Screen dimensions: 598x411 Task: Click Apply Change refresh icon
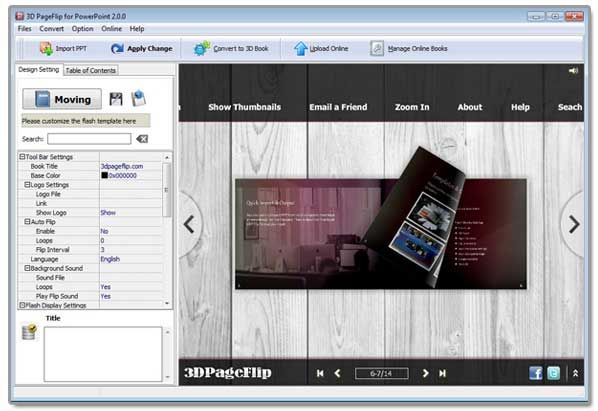(117, 48)
